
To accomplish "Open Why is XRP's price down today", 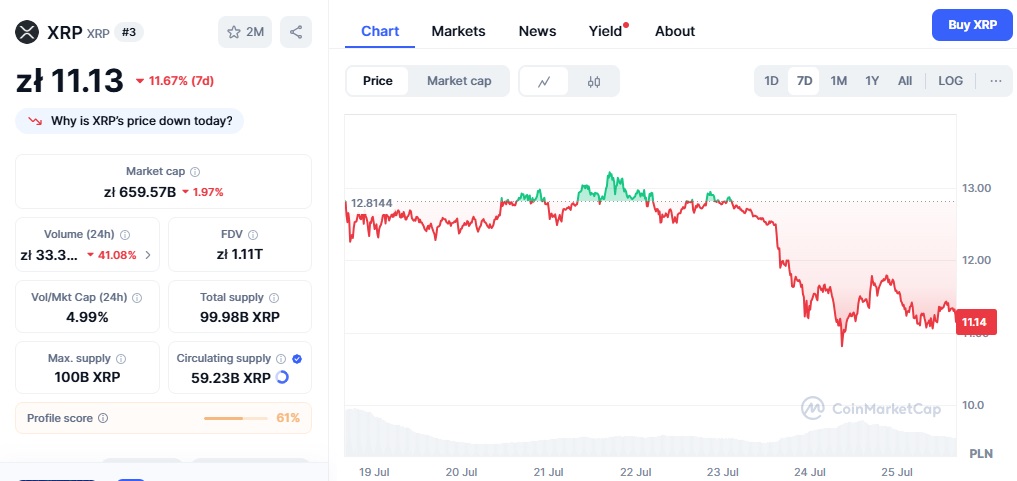I will coord(129,121).
